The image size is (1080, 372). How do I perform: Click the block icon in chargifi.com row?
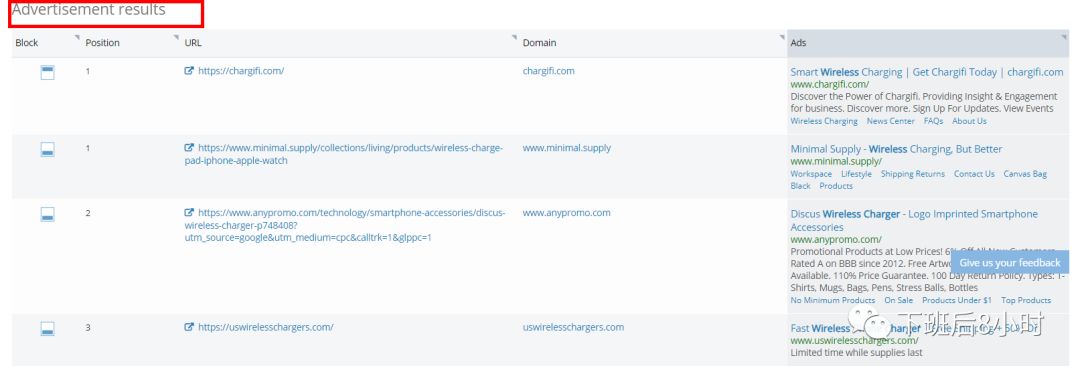click(x=48, y=72)
